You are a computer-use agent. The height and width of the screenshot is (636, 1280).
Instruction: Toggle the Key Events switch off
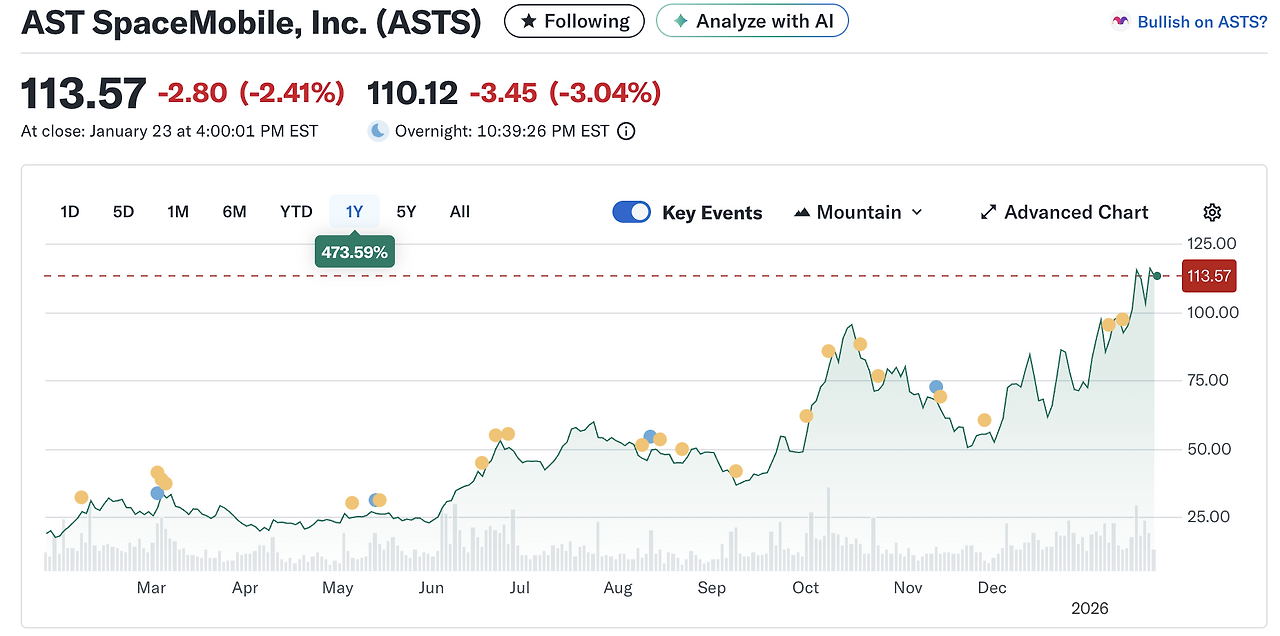[x=631, y=212]
